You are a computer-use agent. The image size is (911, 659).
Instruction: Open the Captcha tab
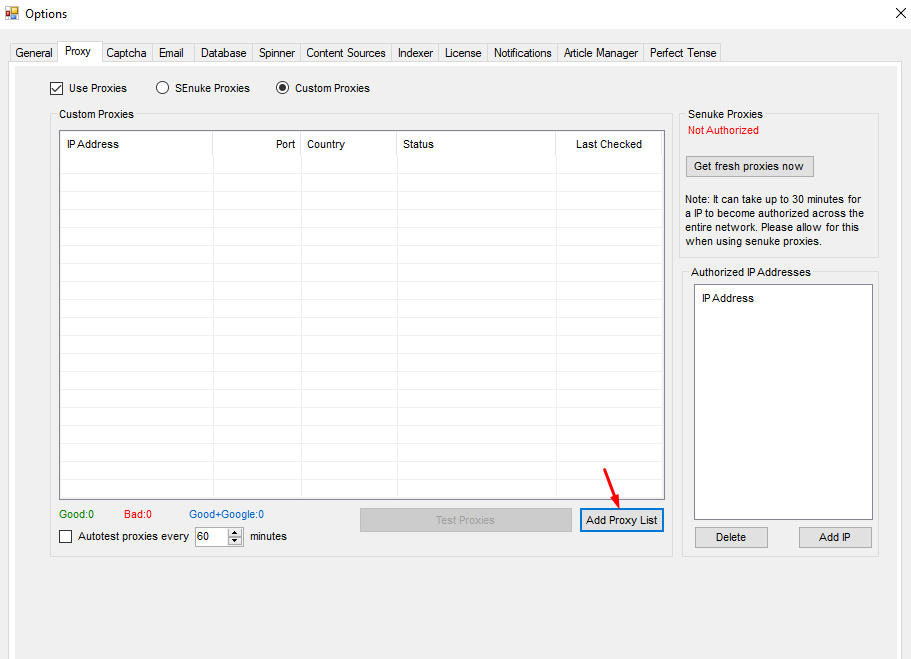(x=126, y=53)
